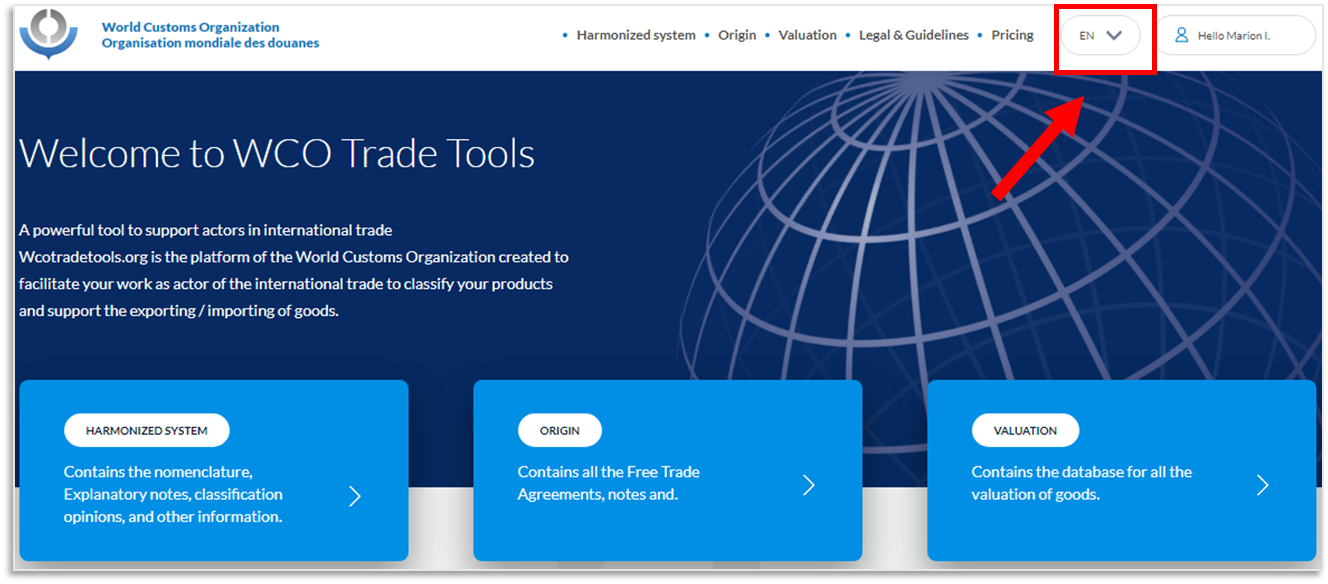Click the Free Trade Agreements description text
Screen dimensions: 1328x584
pyautogui.click(x=609, y=483)
